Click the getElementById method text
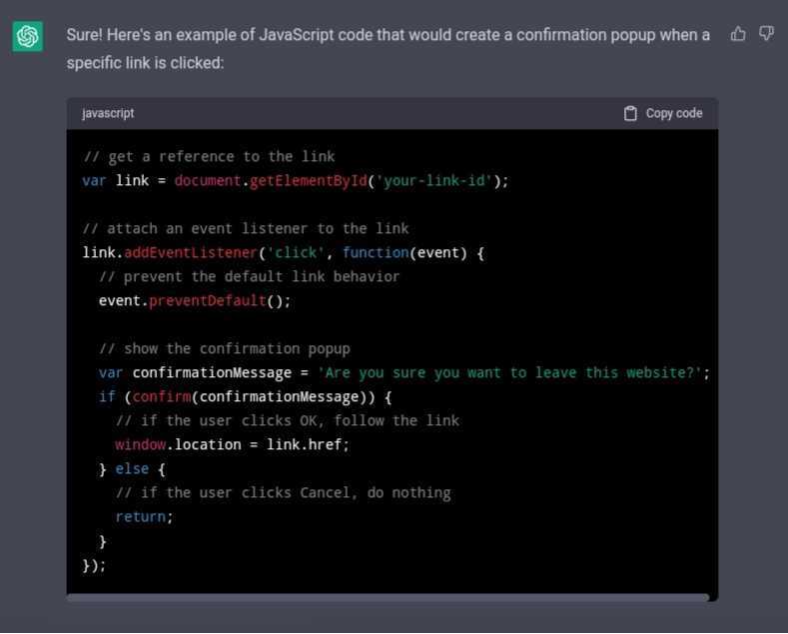 tap(309, 181)
